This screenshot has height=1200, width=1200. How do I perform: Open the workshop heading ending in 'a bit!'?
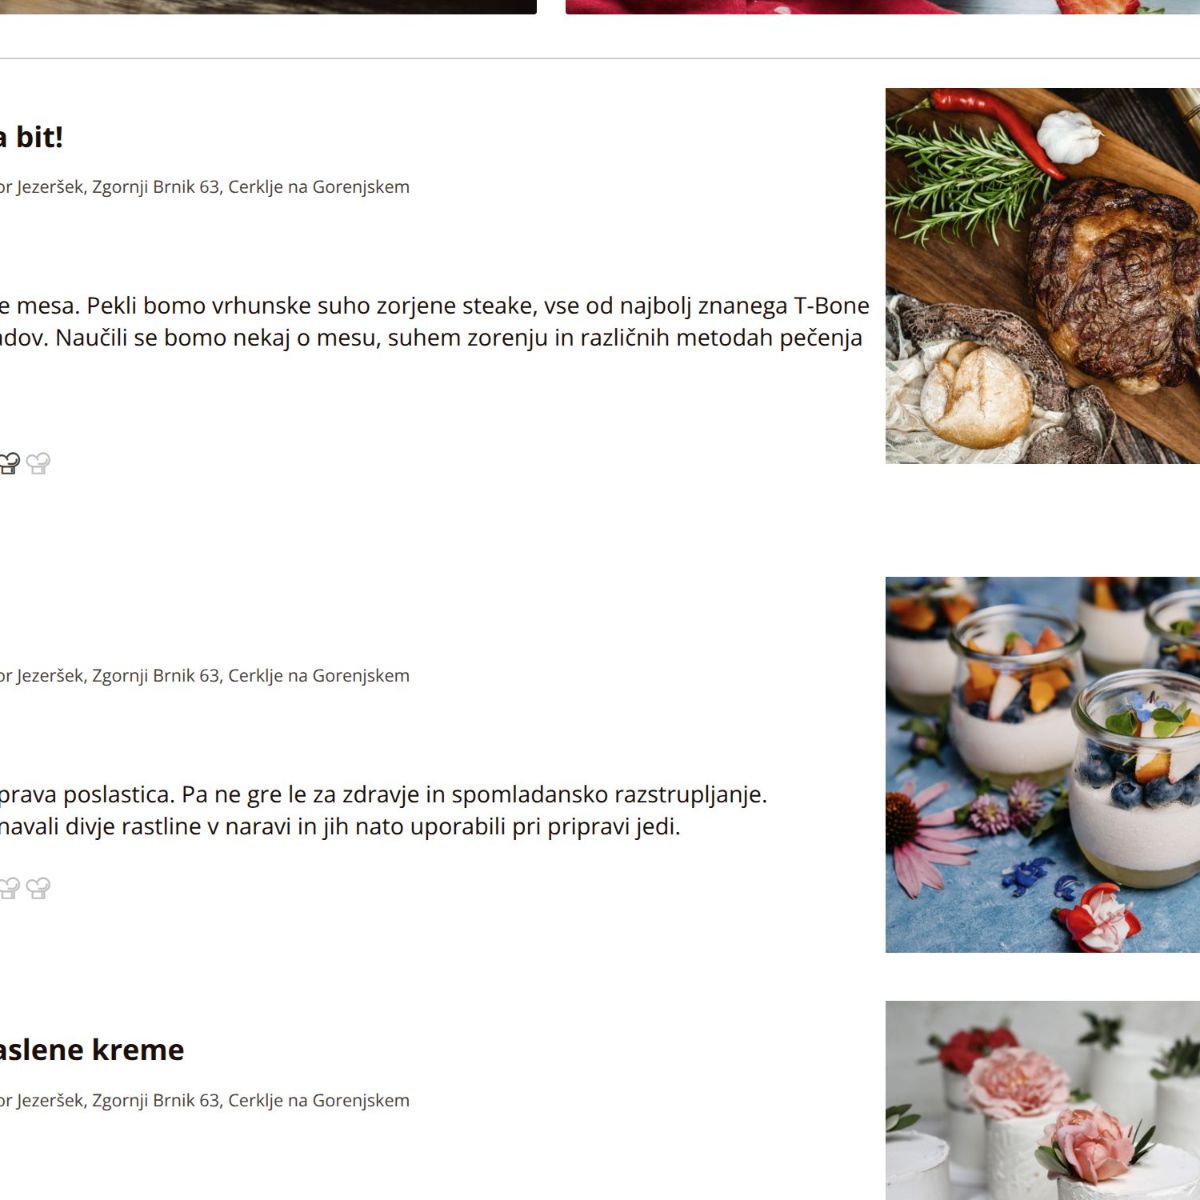coord(31,137)
